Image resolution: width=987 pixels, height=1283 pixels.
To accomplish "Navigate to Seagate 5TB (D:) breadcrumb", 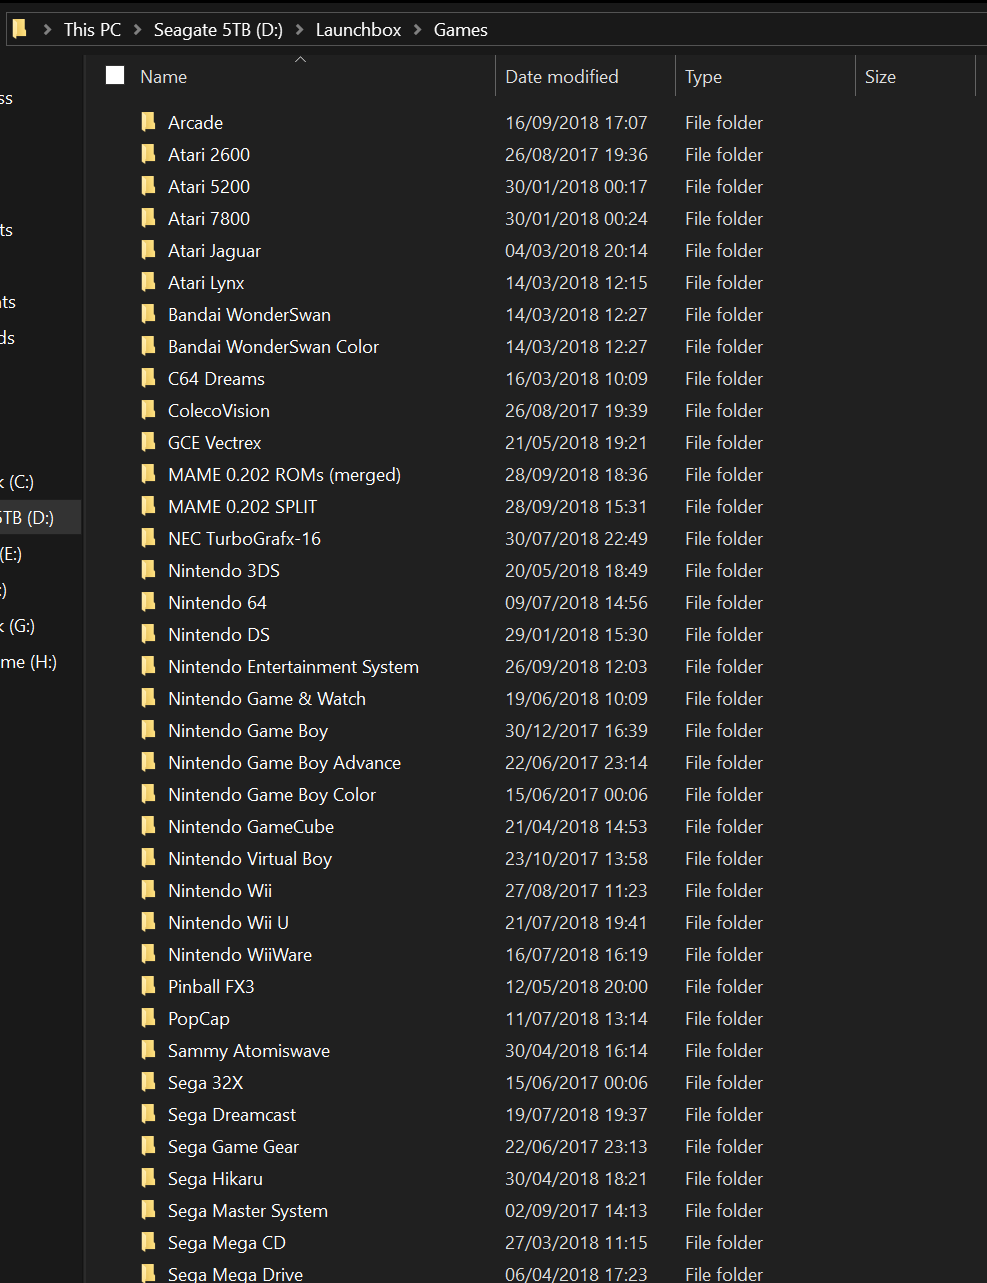I will coord(218,30).
